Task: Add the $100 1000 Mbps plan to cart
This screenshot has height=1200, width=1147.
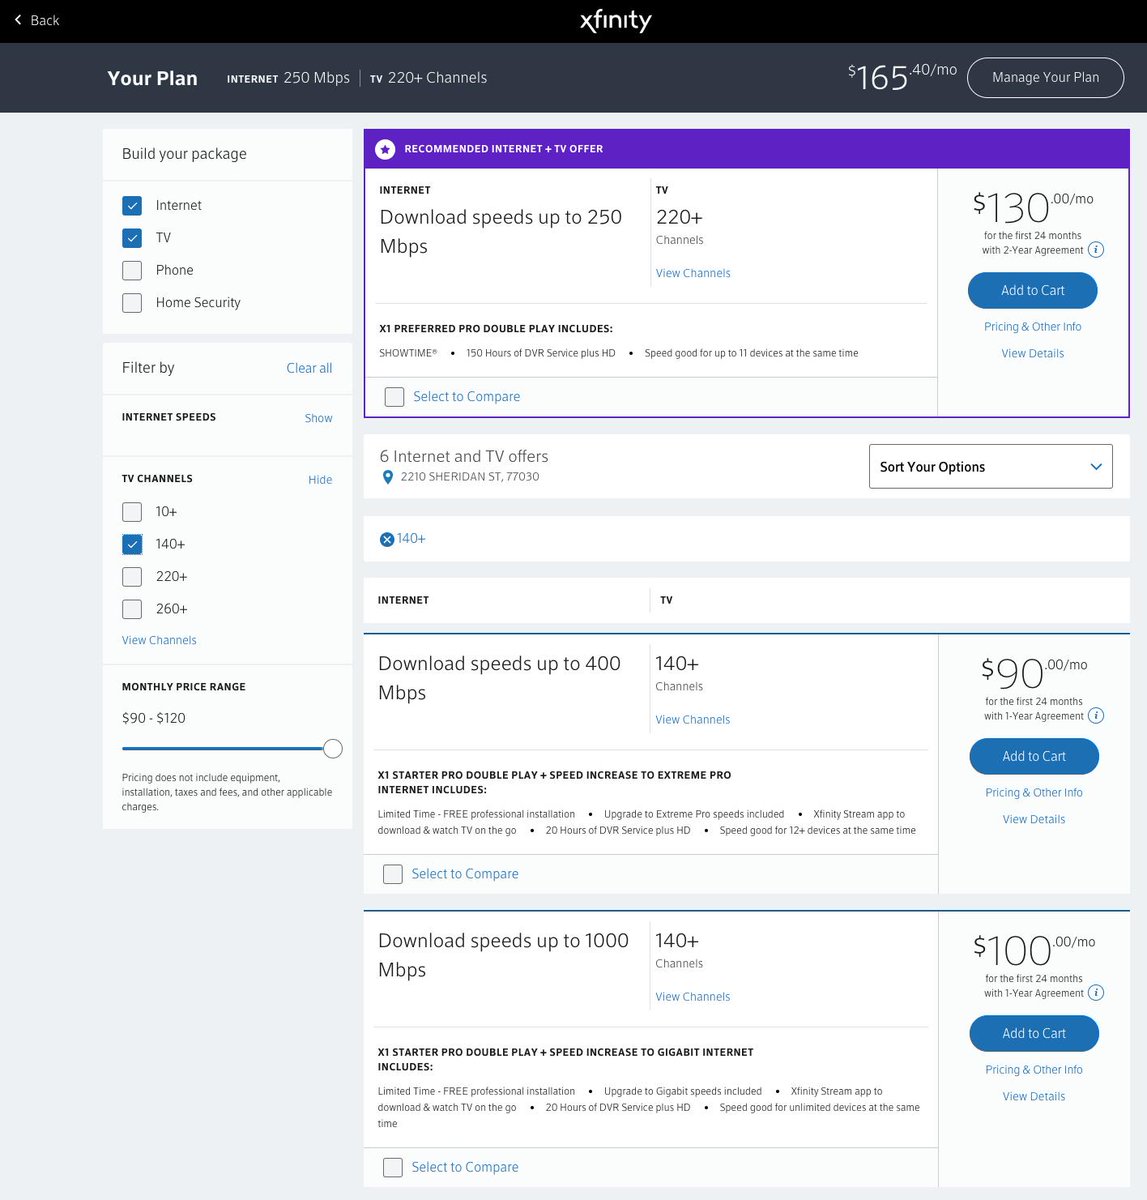Action: [1034, 1033]
